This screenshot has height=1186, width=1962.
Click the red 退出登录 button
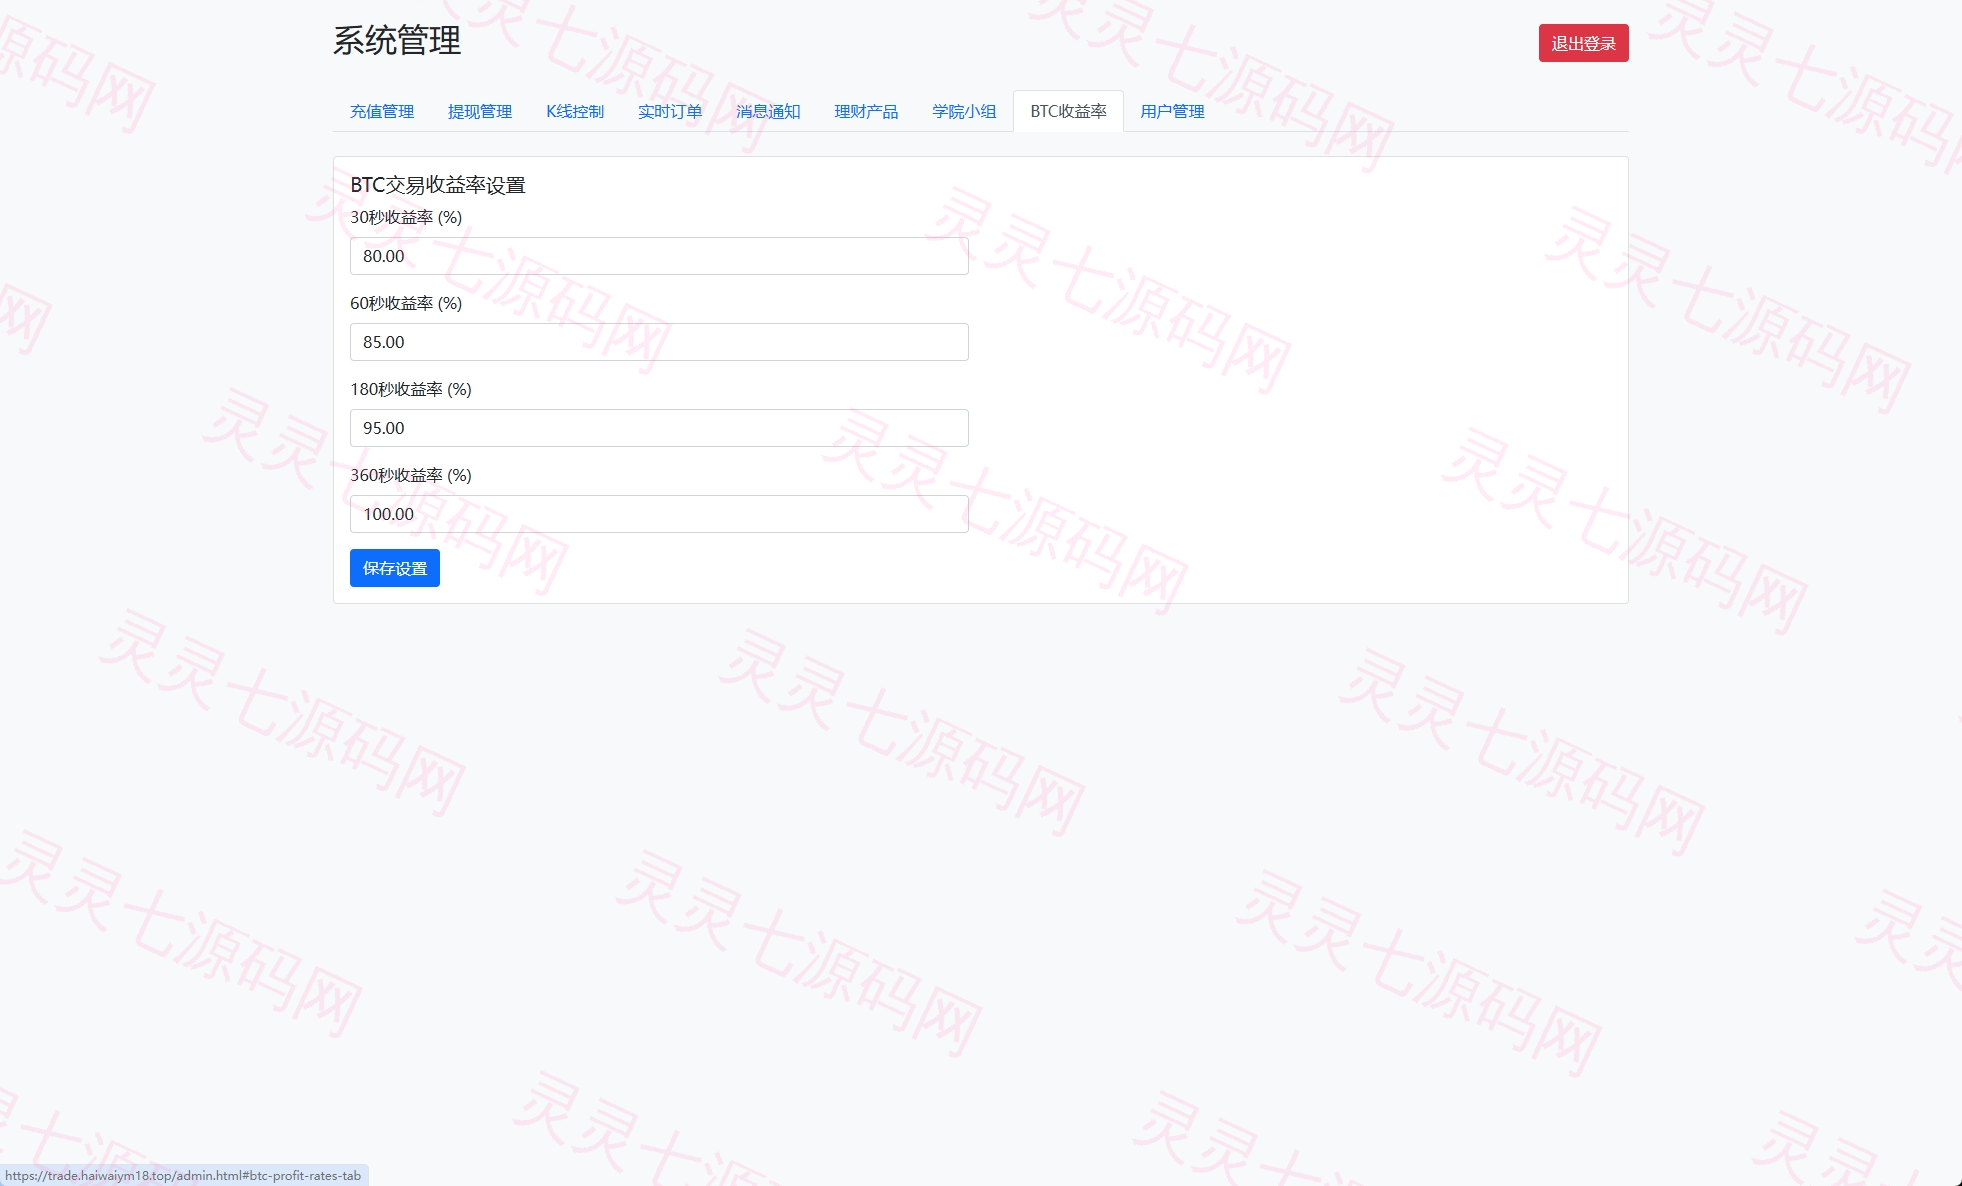point(1583,43)
